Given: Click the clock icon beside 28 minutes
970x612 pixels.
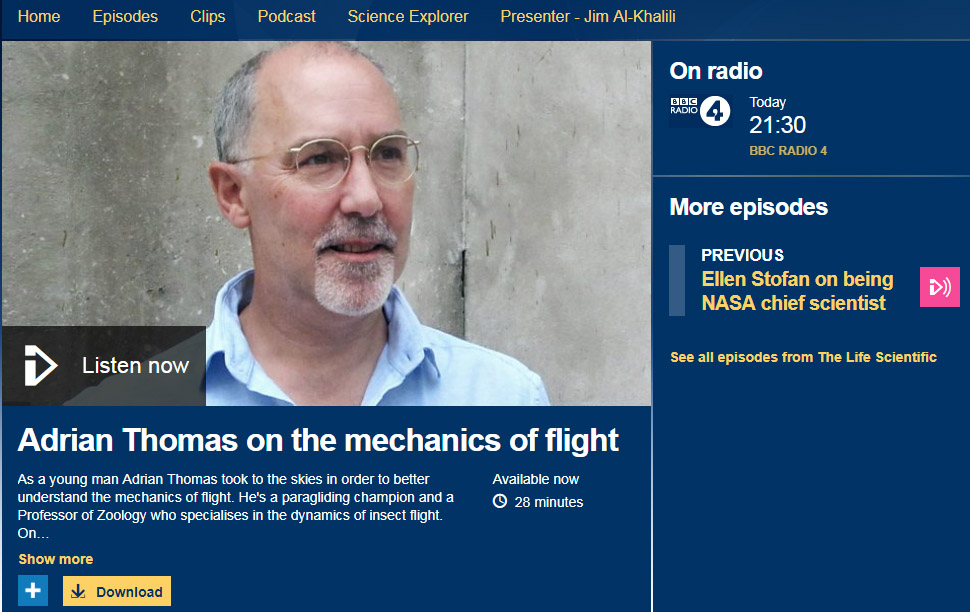Looking at the screenshot, I should [500, 501].
